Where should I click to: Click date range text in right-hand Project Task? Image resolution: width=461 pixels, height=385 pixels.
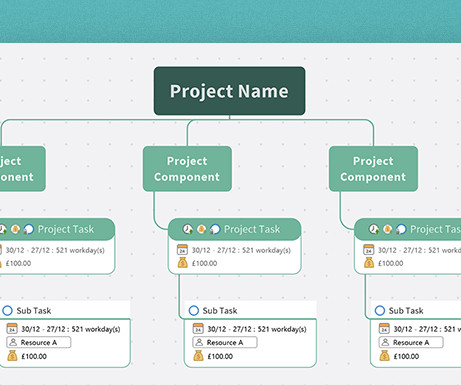point(419,250)
